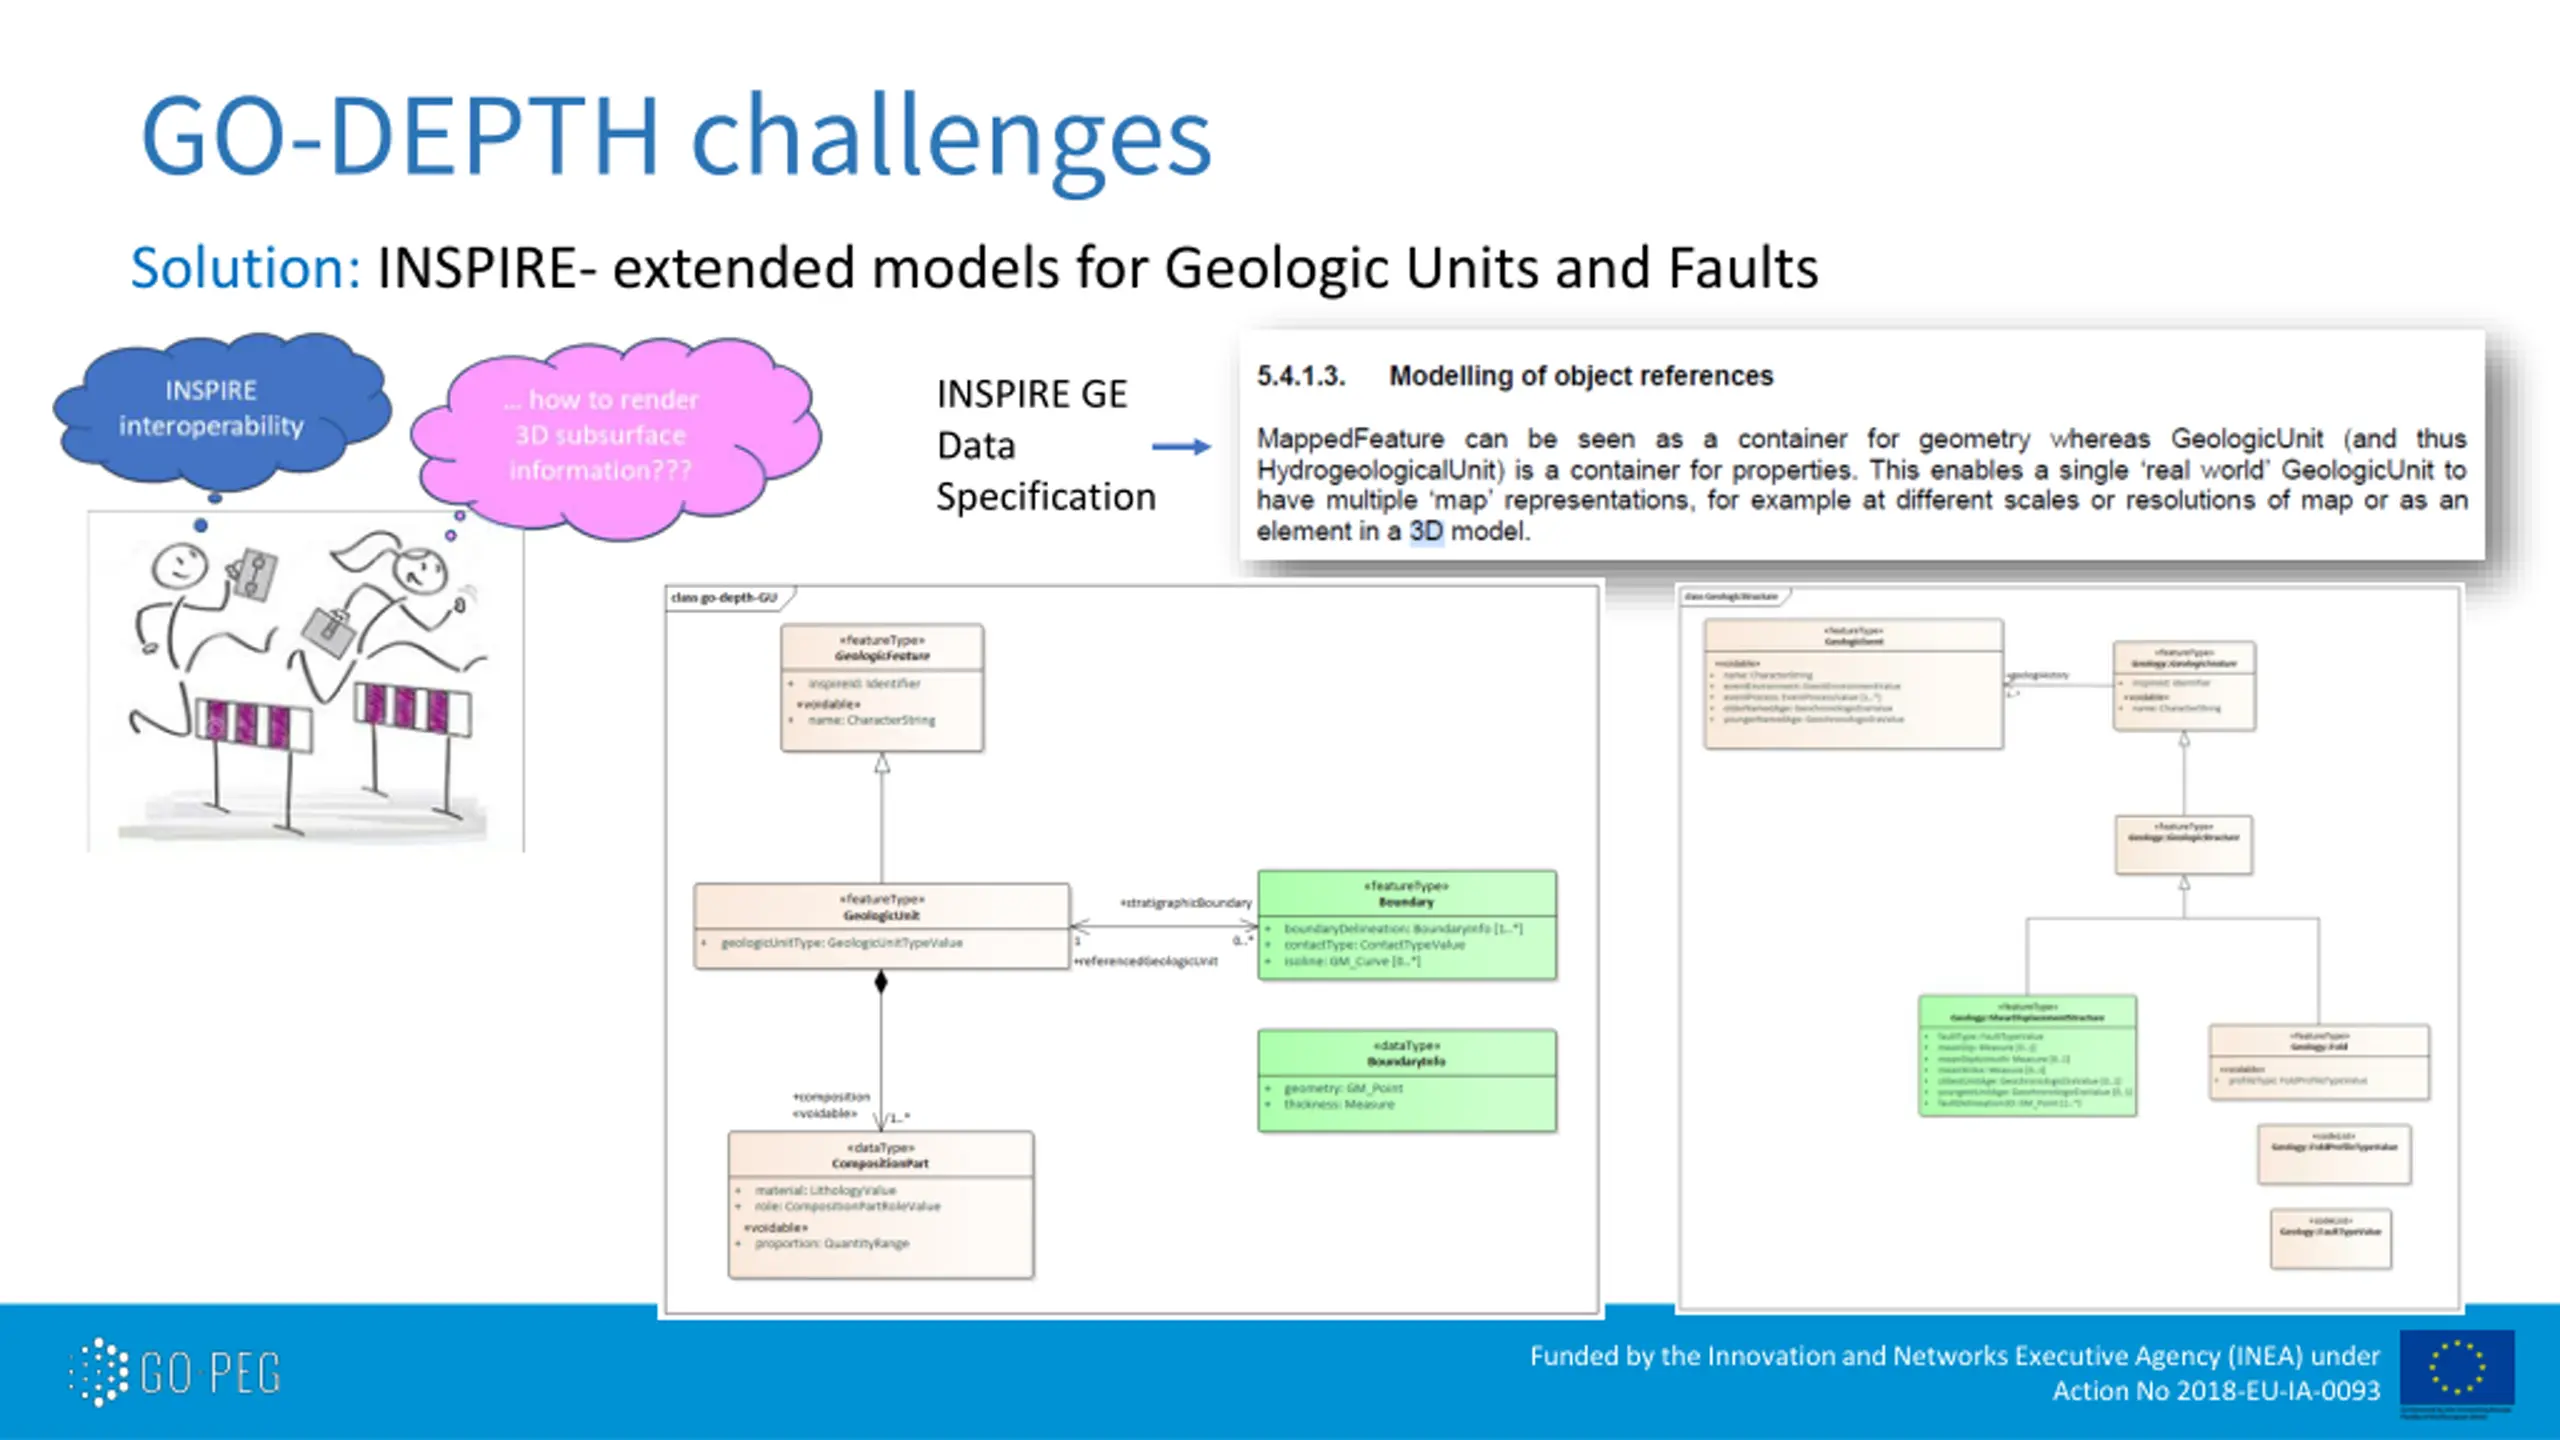Select the Geology::Fold class box

[2319, 1062]
